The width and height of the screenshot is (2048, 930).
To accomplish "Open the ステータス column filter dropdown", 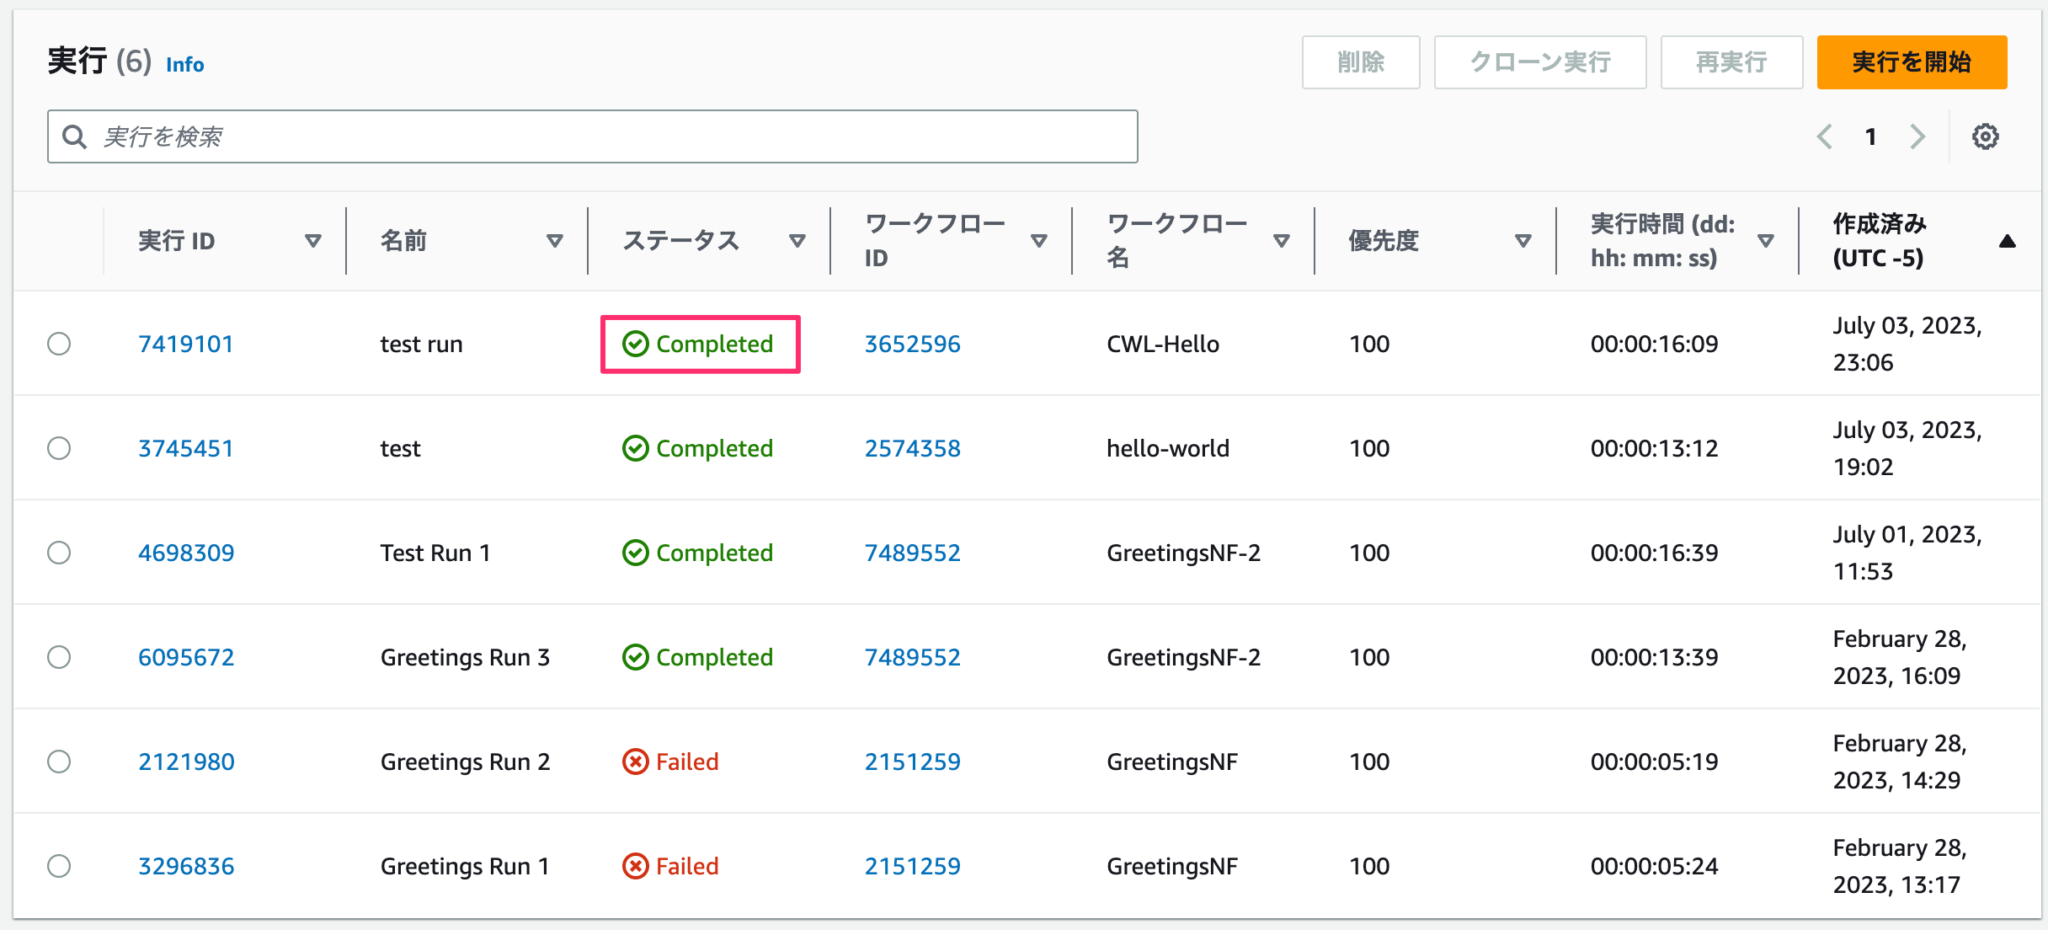I will 797,240.
